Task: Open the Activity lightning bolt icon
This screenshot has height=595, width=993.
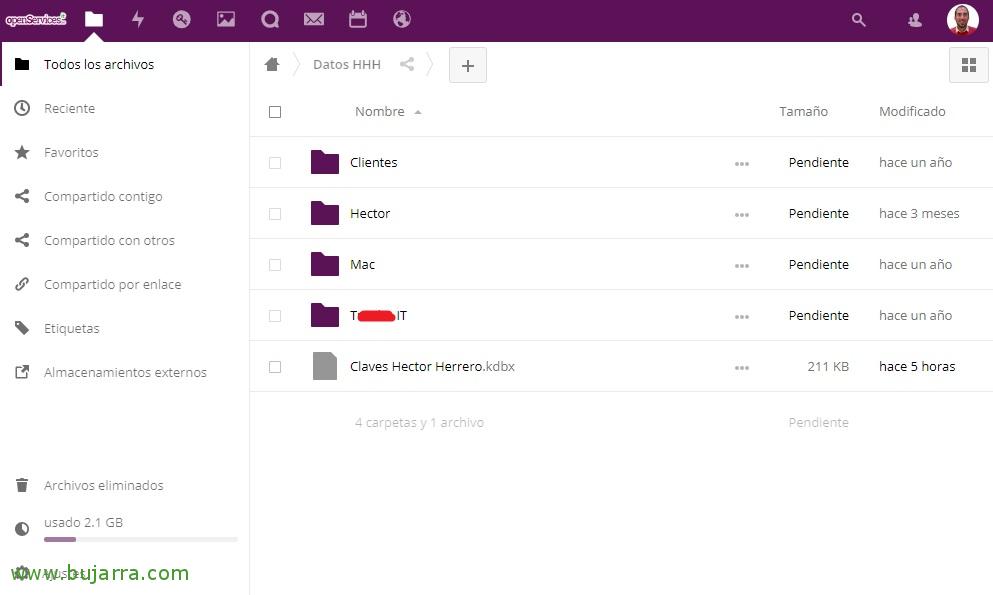Action: click(138, 19)
